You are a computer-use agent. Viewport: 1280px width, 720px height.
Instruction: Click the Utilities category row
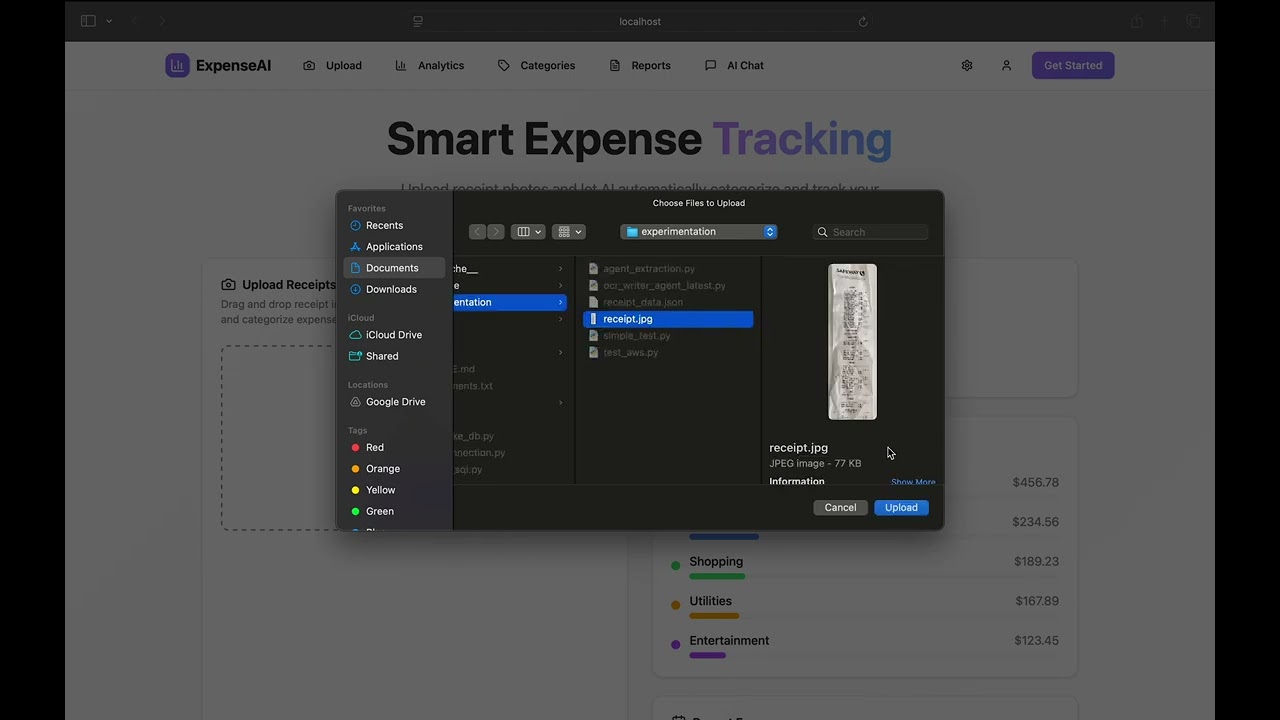(865, 606)
